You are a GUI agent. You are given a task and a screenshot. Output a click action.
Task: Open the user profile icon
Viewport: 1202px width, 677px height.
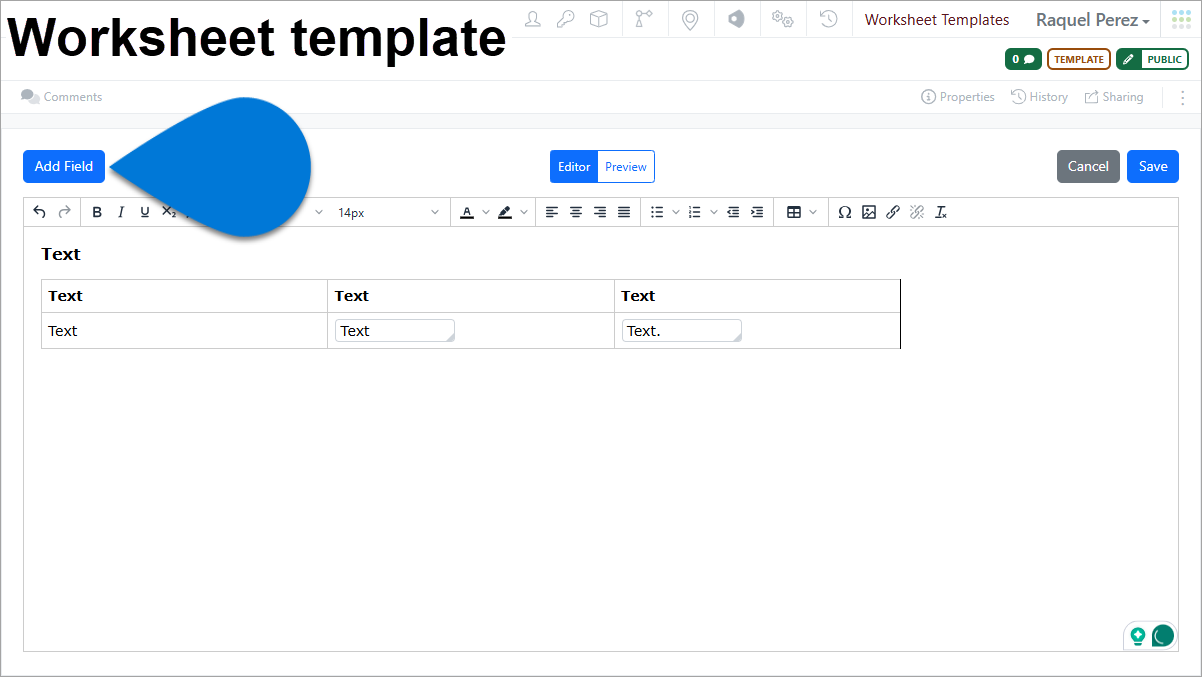pyautogui.click(x=533, y=19)
